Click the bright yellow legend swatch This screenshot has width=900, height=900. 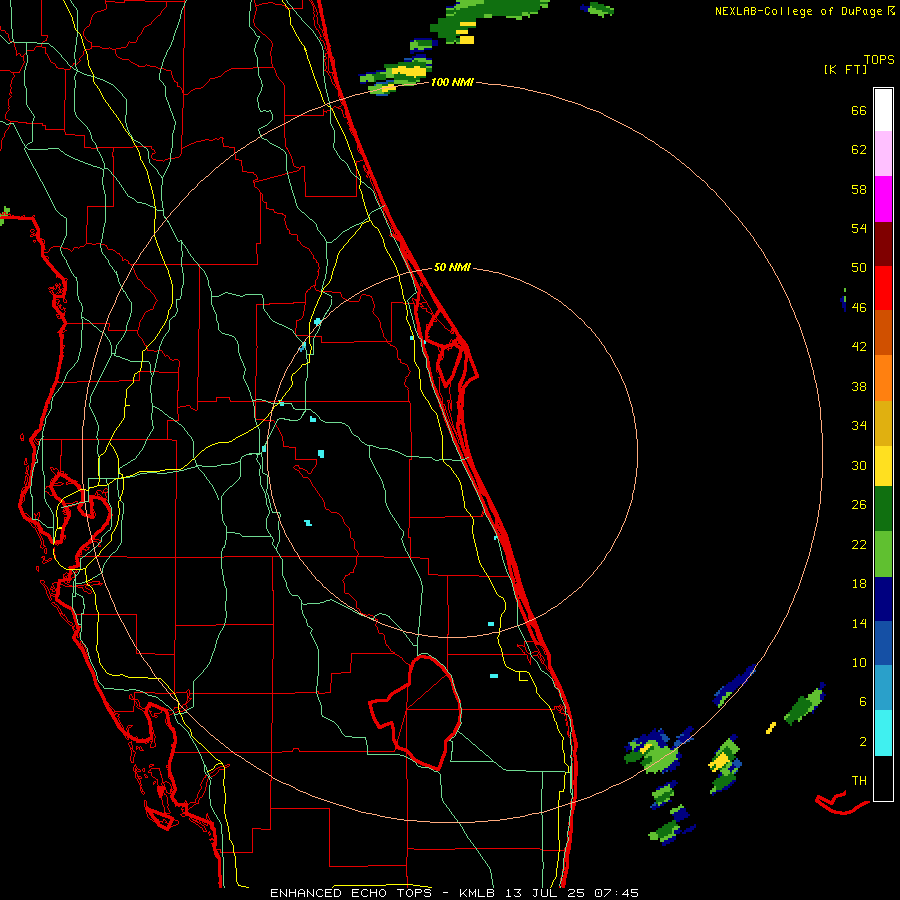[883, 466]
